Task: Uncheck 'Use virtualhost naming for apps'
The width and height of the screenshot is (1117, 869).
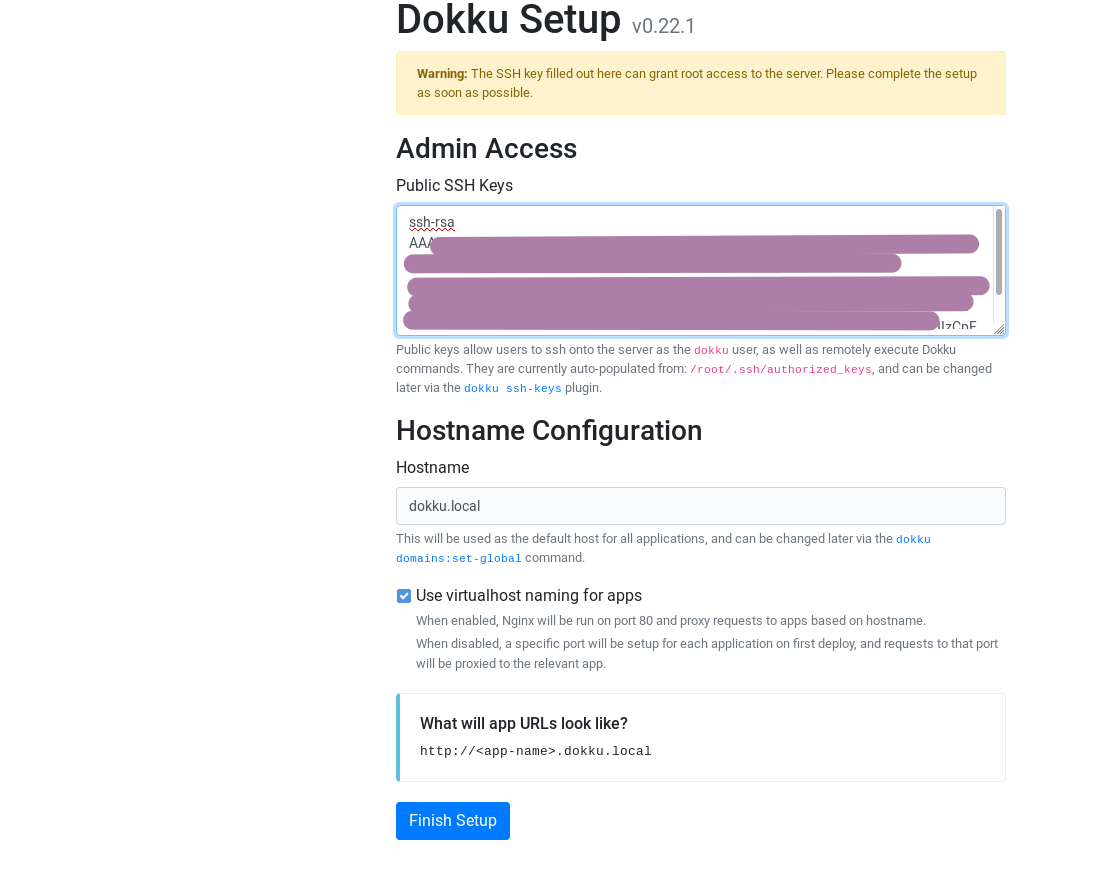Action: pyautogui.click(x=404, y=595)
